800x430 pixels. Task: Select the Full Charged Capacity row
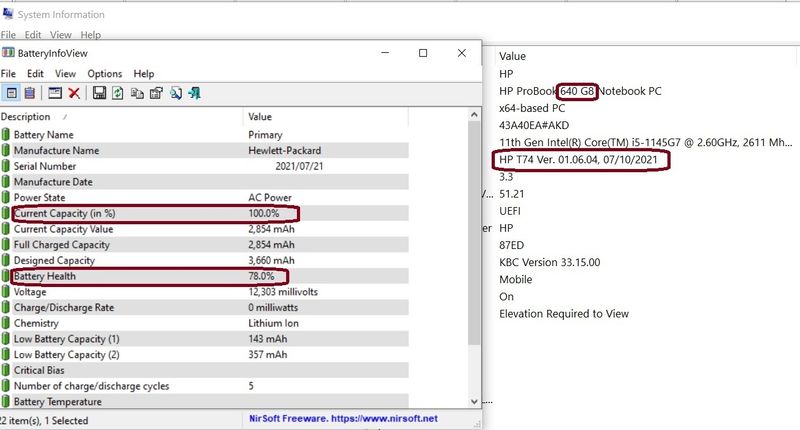point(204,245)
